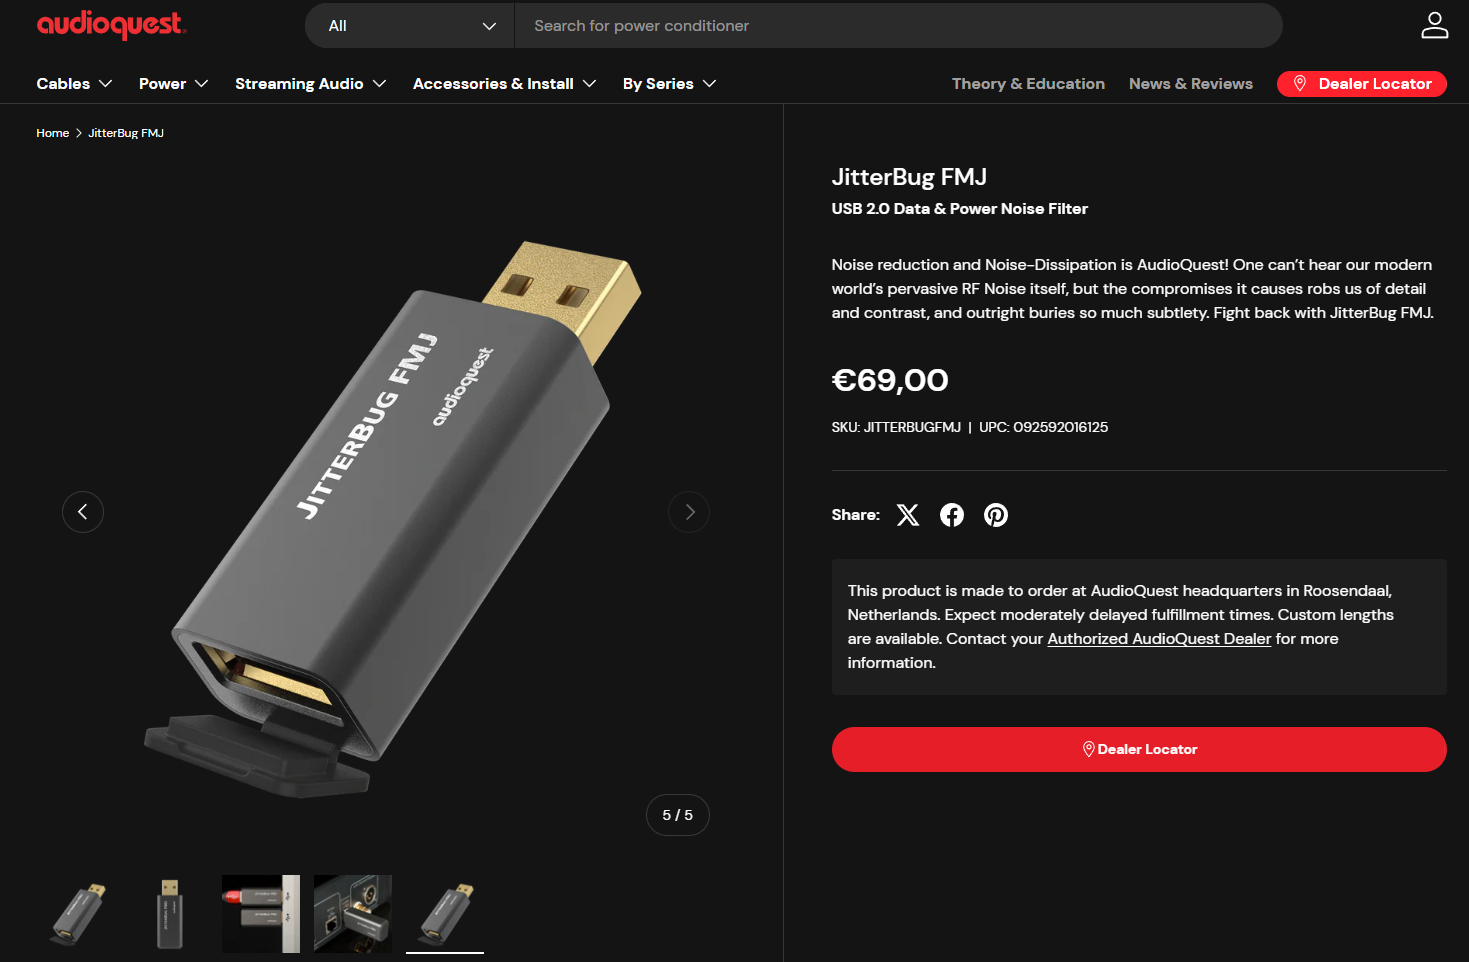Open News & Reviews page

(1190, 84)
